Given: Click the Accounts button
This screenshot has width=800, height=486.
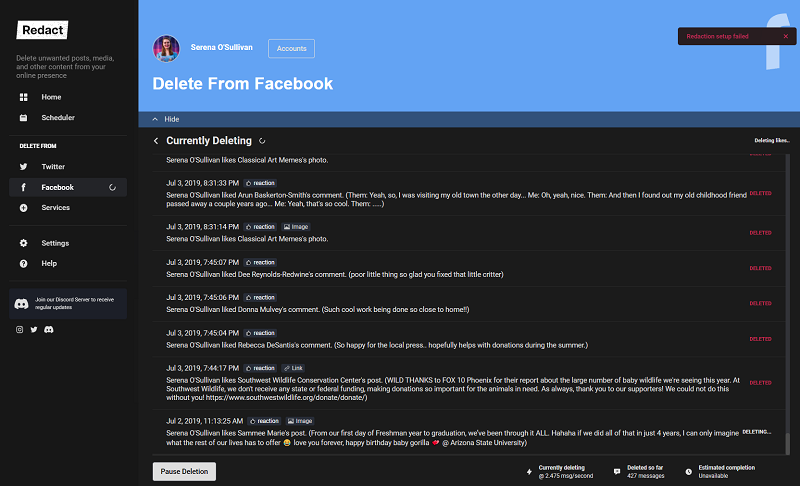Looking at the screenshot, I should 291,48.
